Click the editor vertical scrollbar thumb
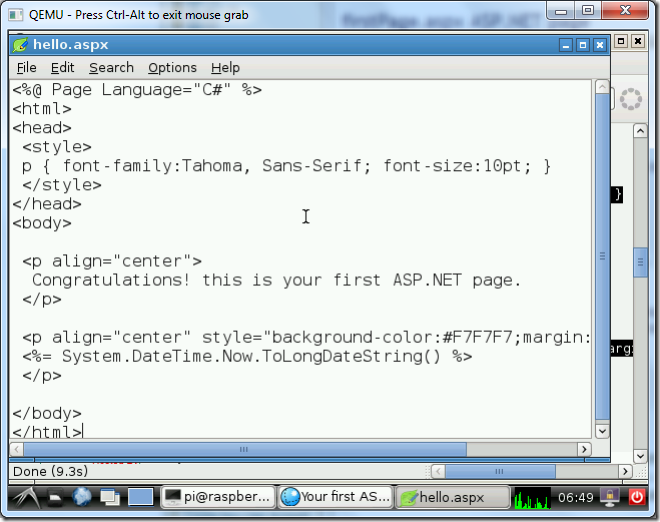The image size is (660, 522). point(602,256)
